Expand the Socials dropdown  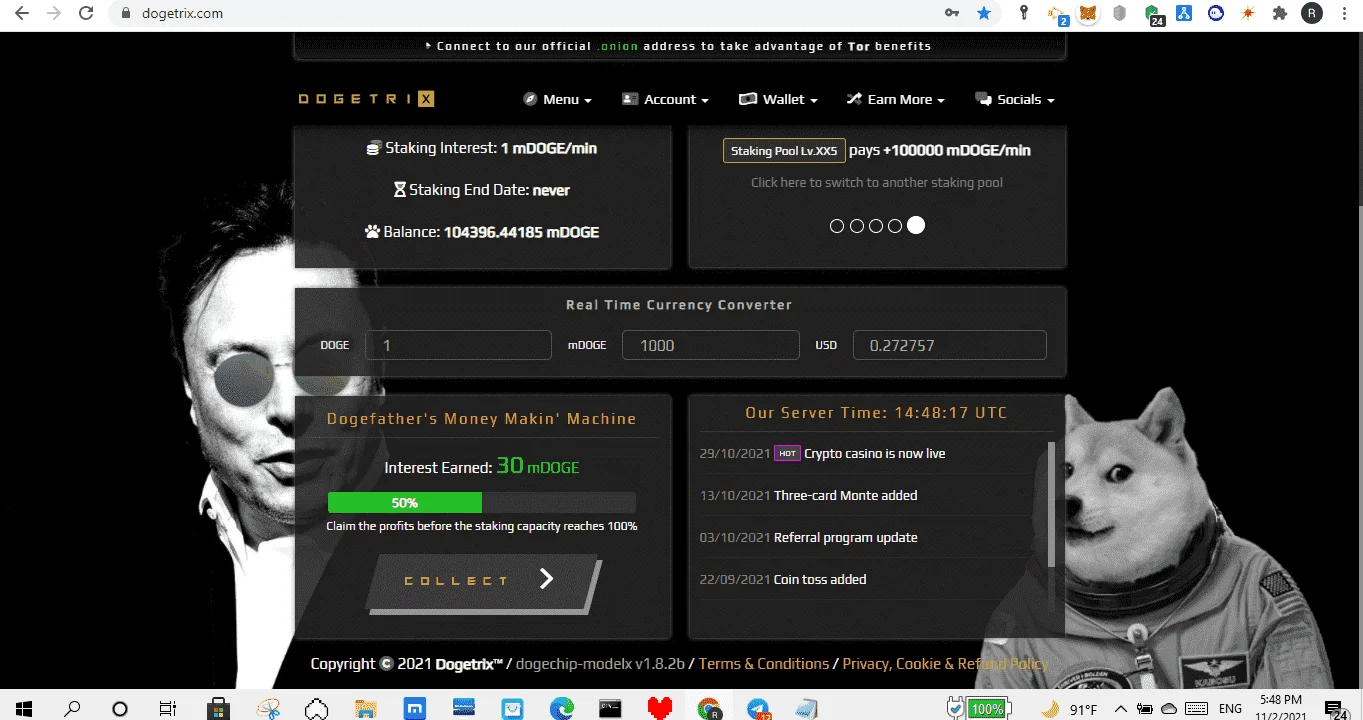pyautogui.click(x=1015, y=99)
